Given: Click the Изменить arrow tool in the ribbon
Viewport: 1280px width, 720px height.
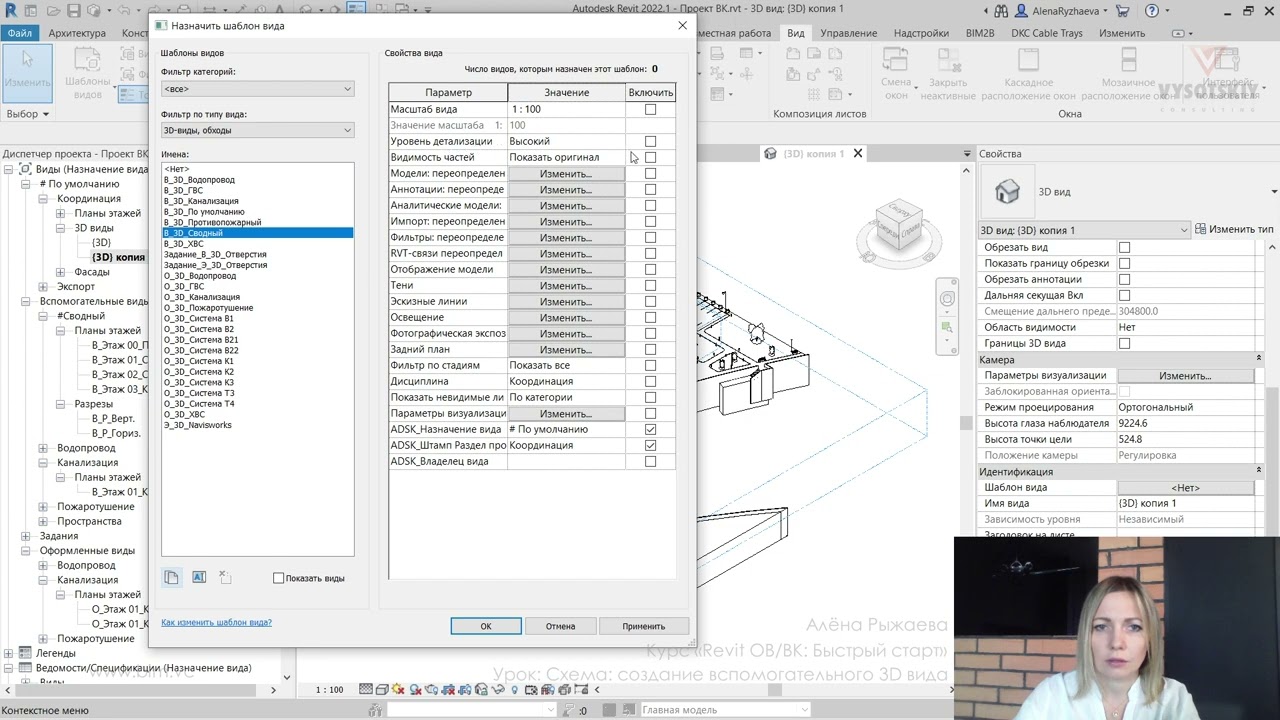Looking at the screenshot, I should tap(27, 72).
